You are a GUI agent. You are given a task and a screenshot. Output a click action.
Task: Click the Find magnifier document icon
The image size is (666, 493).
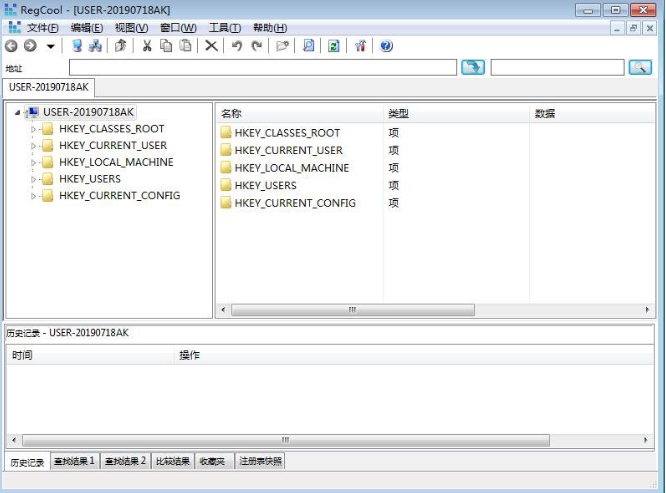point(309,46)
